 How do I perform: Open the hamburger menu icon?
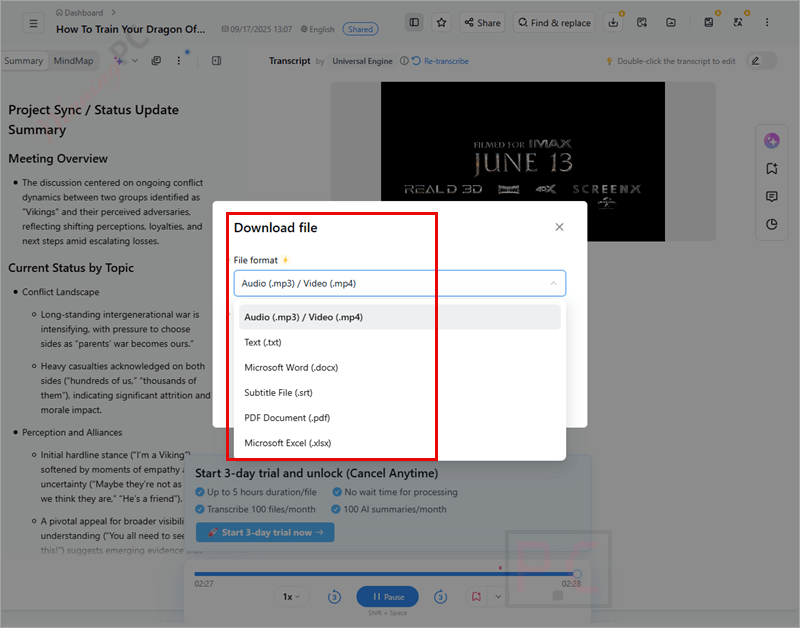[33, 23]
